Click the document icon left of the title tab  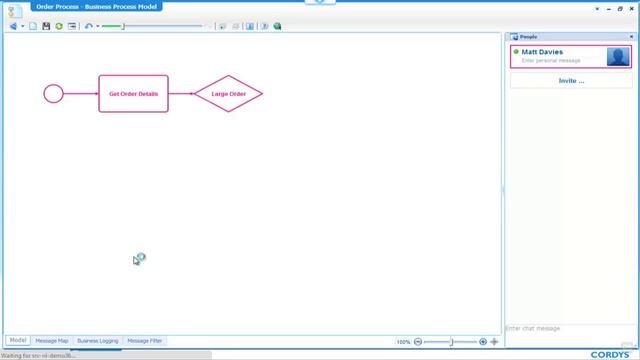pos(15,11)
